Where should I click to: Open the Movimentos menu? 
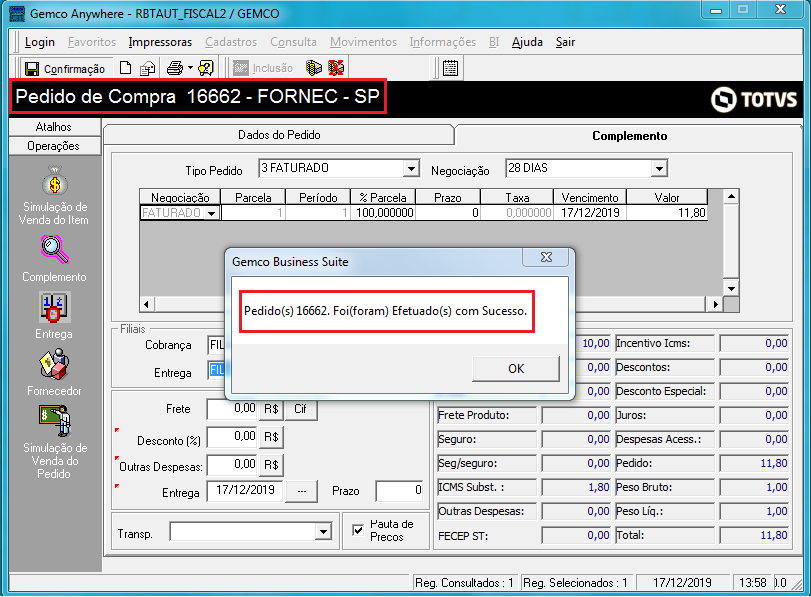pyautogui.click(x=363, y=42)
